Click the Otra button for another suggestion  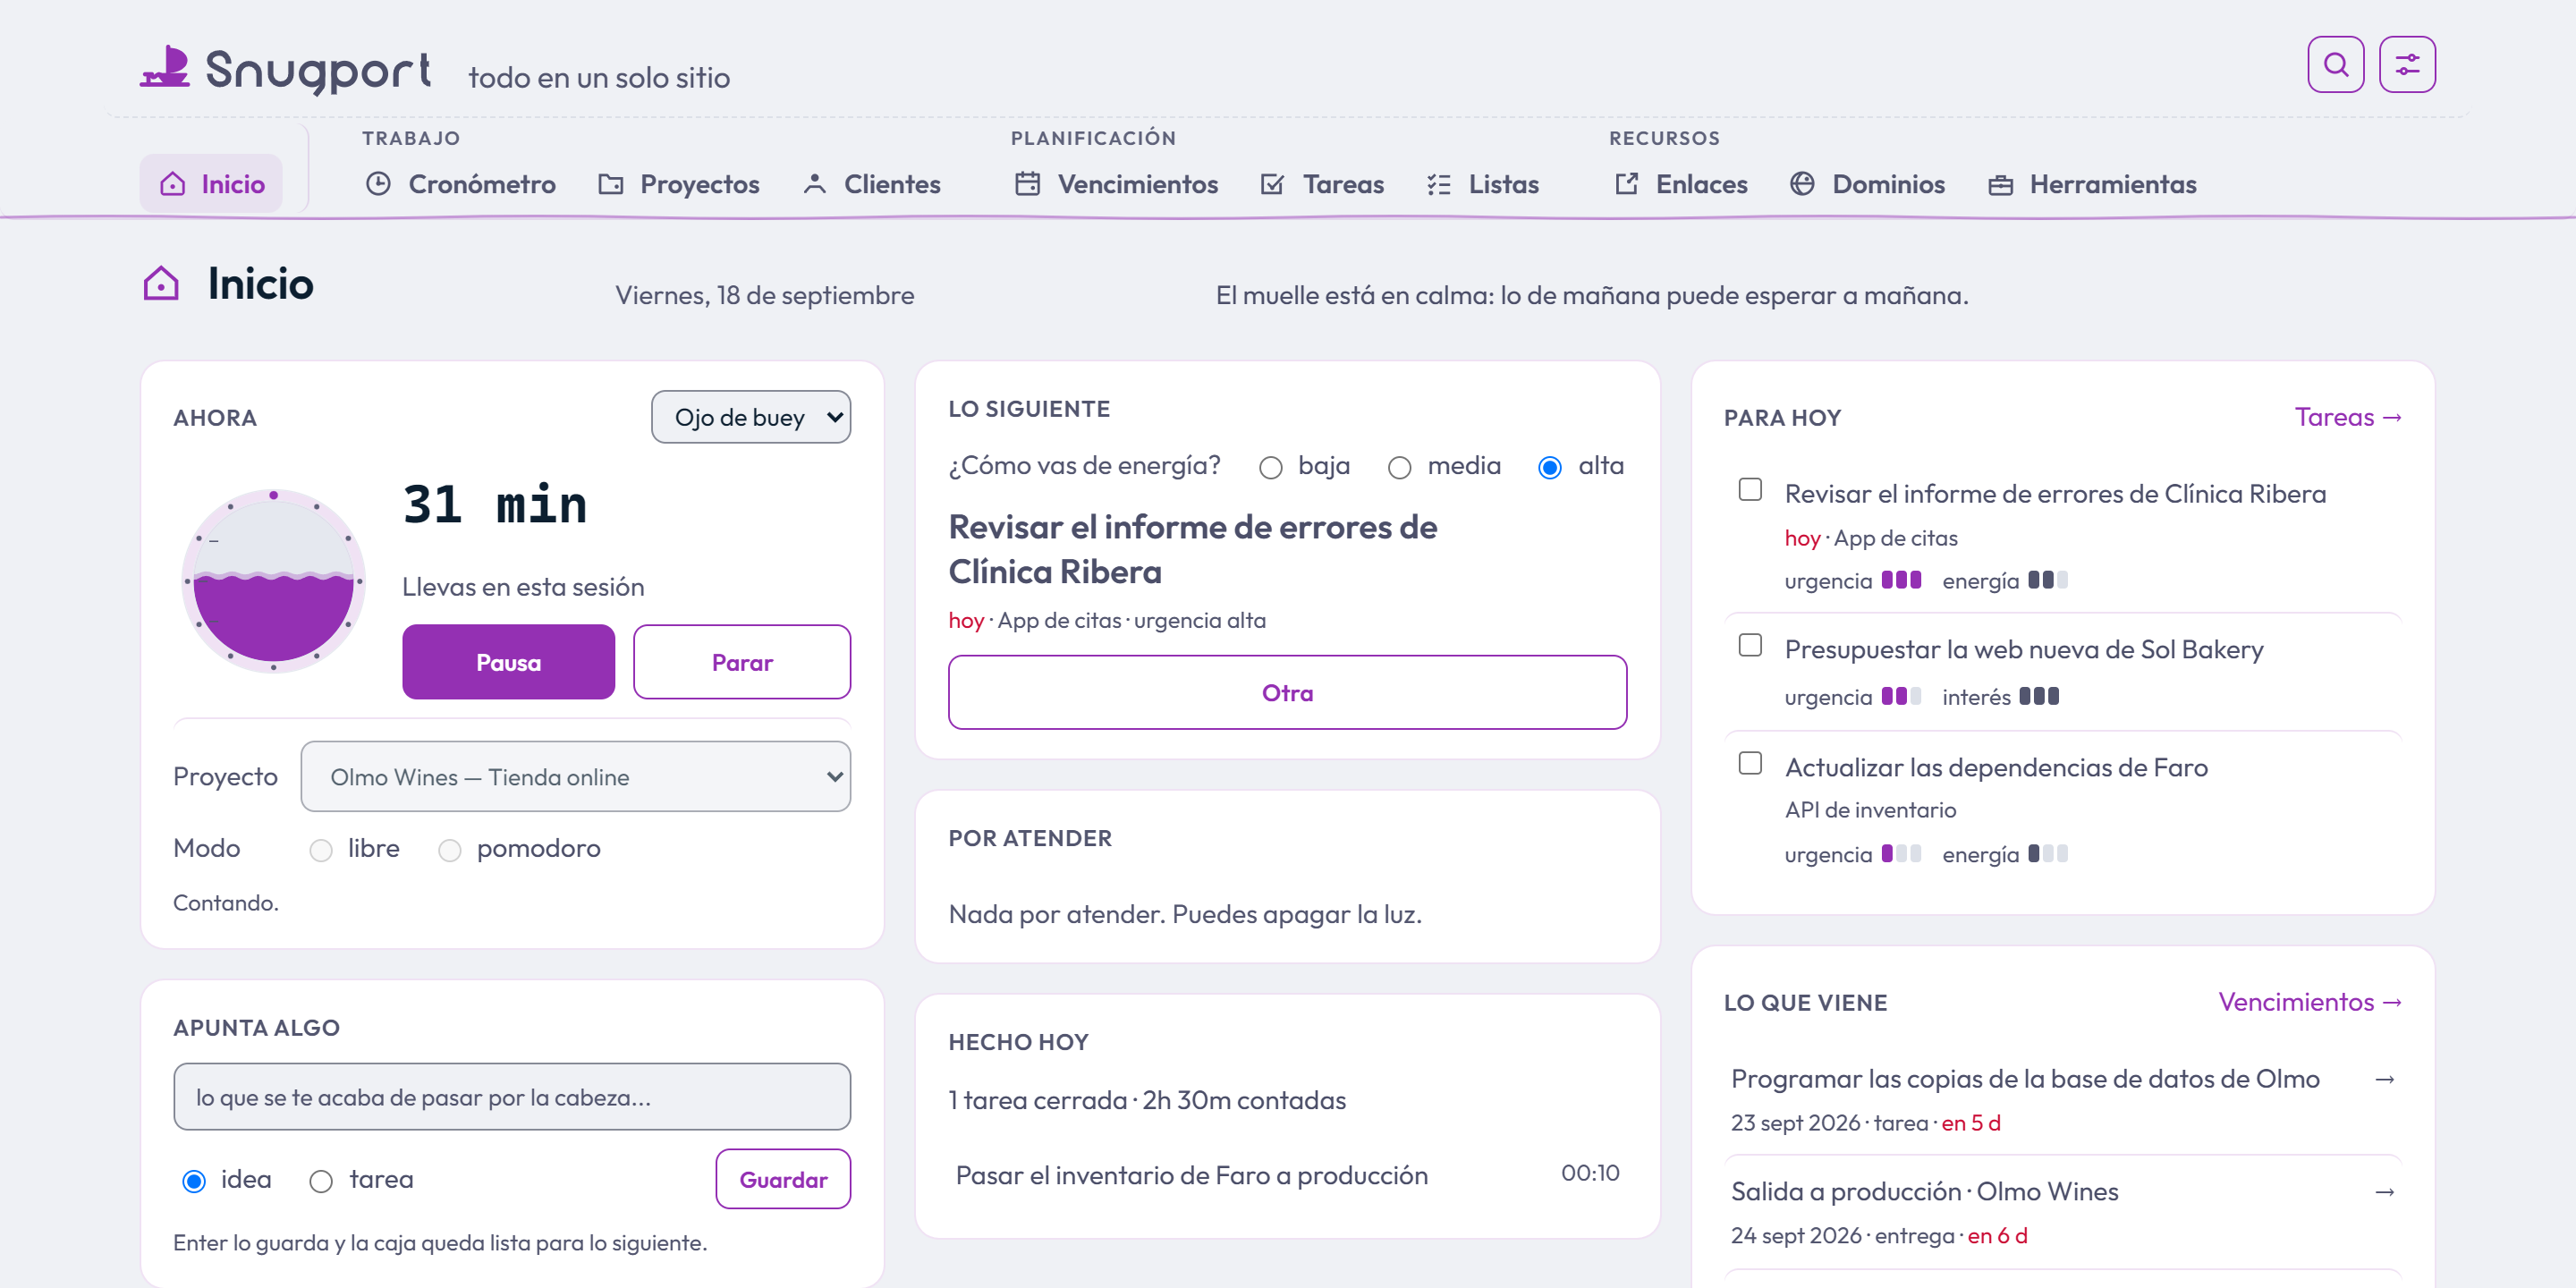point(1287,692)
